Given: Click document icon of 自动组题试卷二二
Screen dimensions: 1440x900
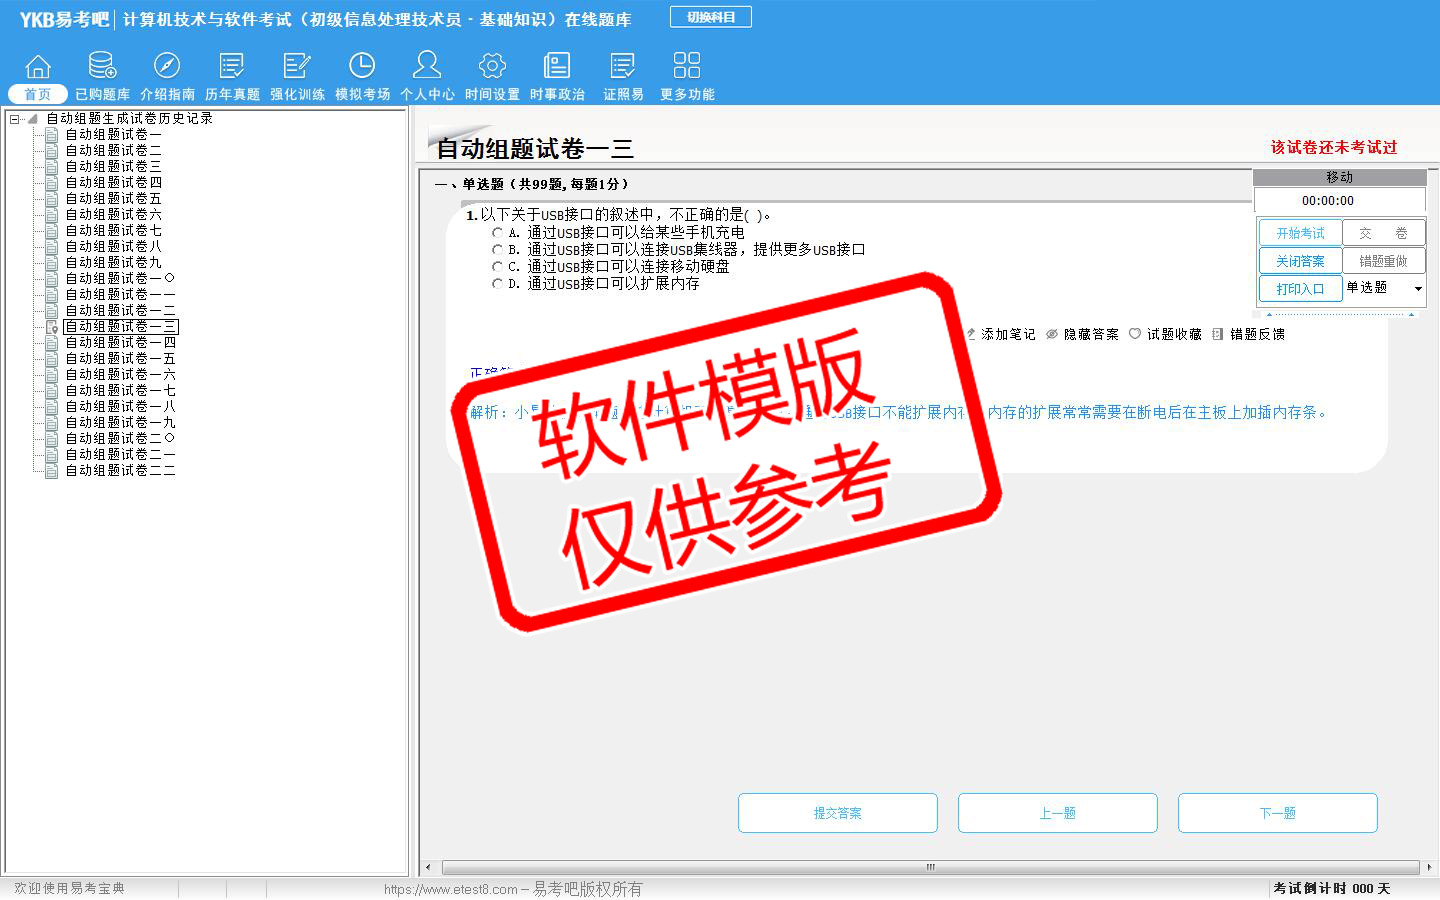Looking at the screenshot, I should (x=52, y=470).
